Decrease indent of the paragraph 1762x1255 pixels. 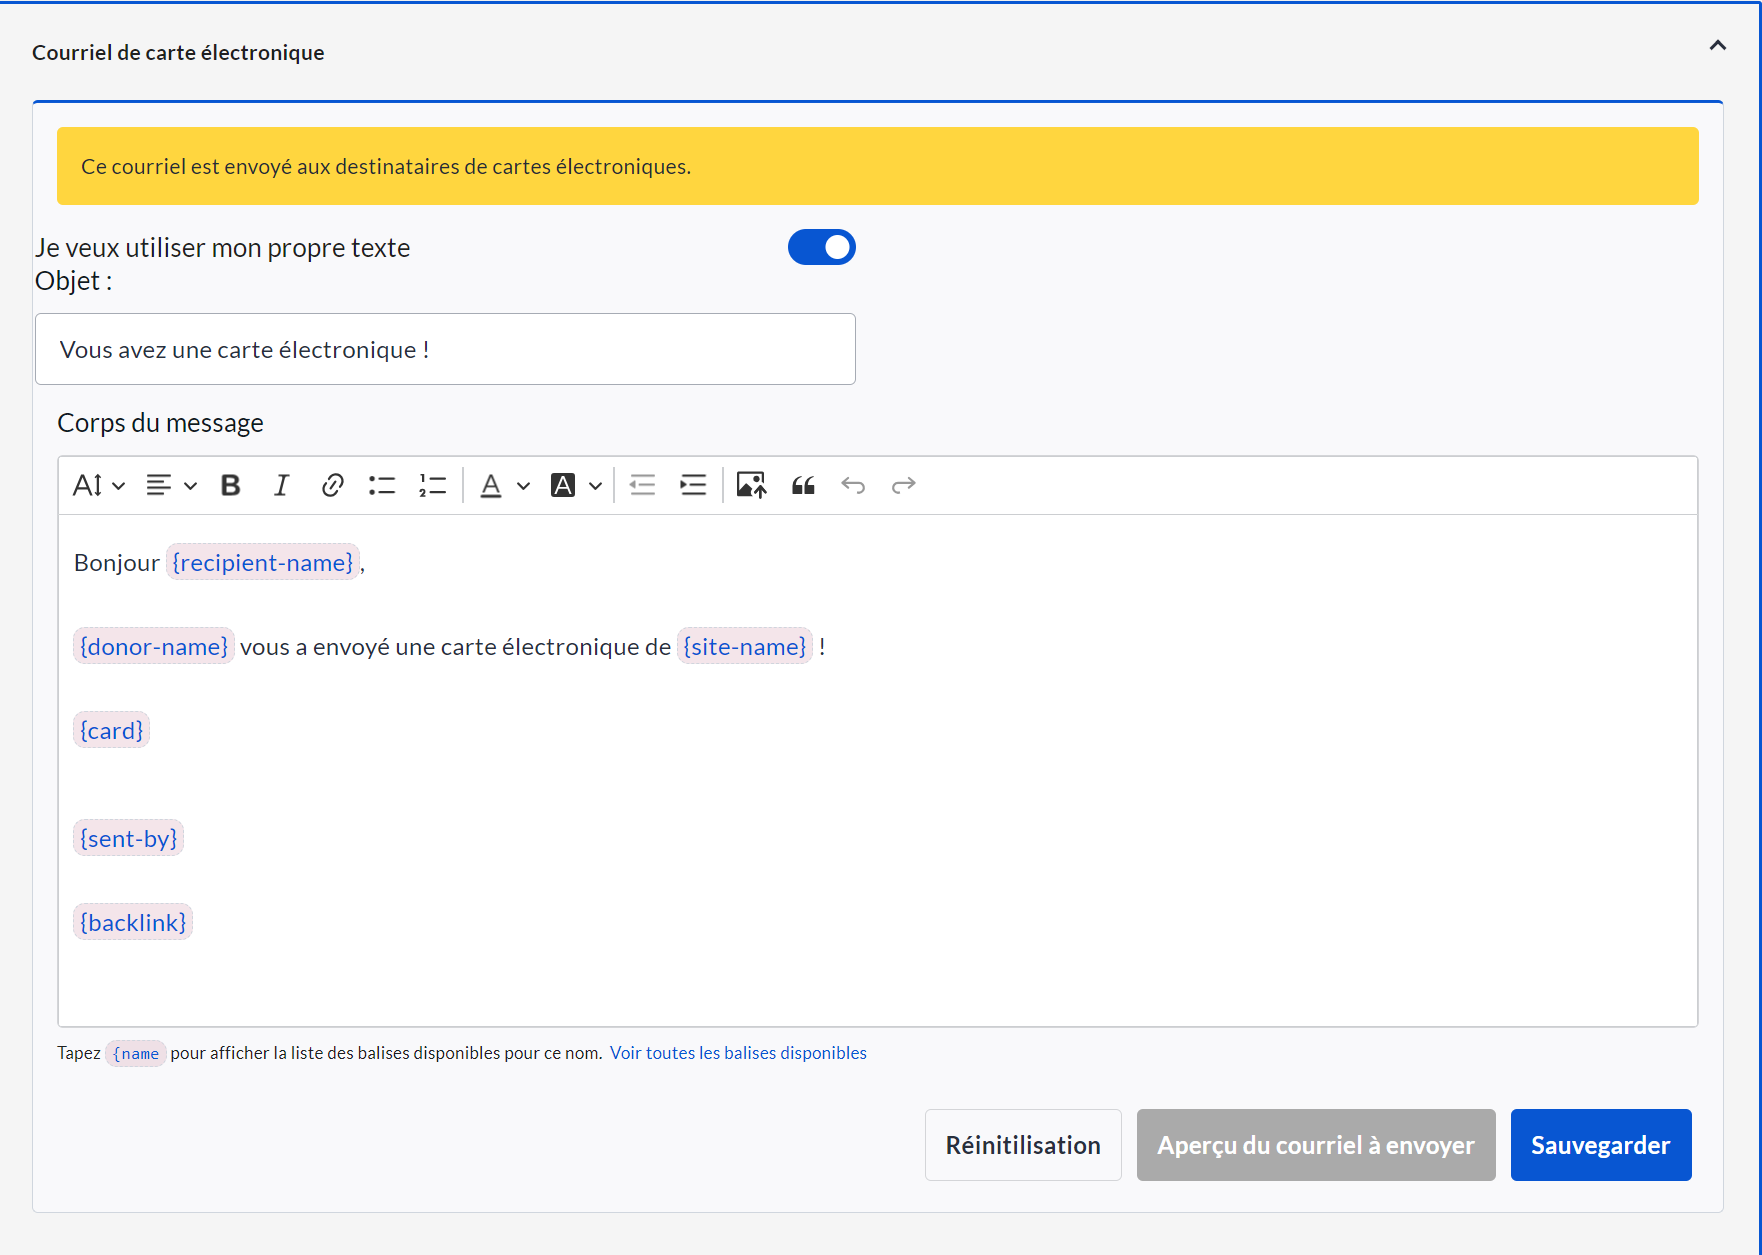click(642, 486)
